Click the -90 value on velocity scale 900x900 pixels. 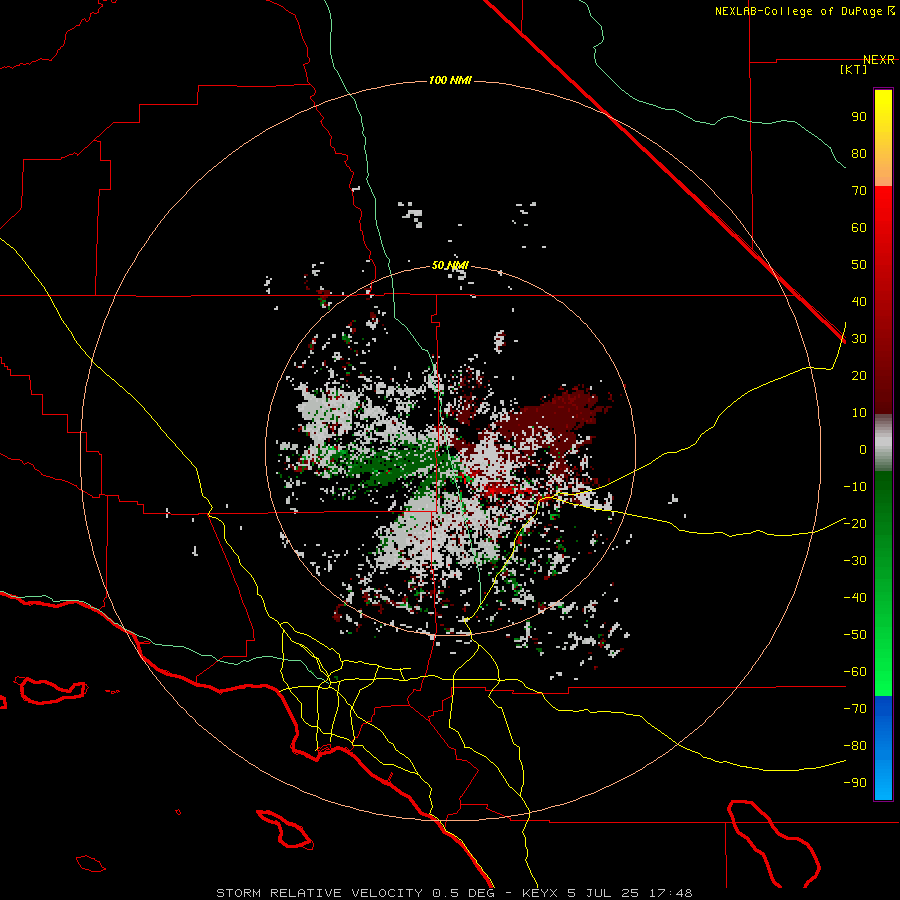pyautogui.click(x=855, y=783)
